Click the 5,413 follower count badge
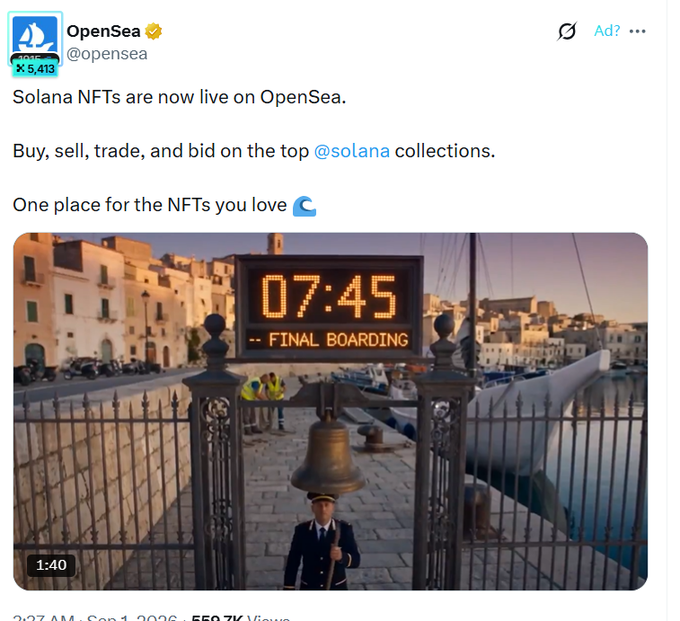The width and height of the screenshot is (680, 621). tap(35, 69)
